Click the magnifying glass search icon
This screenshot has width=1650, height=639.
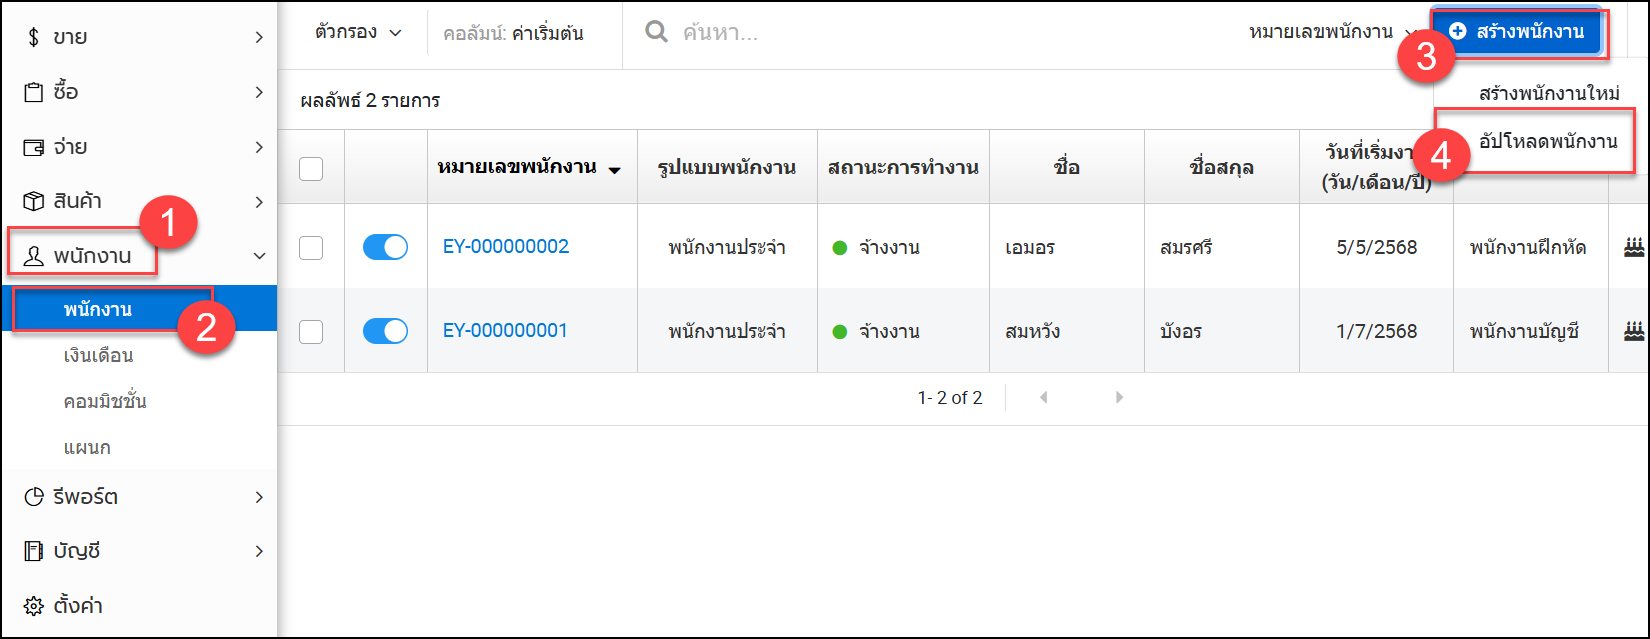656,32
